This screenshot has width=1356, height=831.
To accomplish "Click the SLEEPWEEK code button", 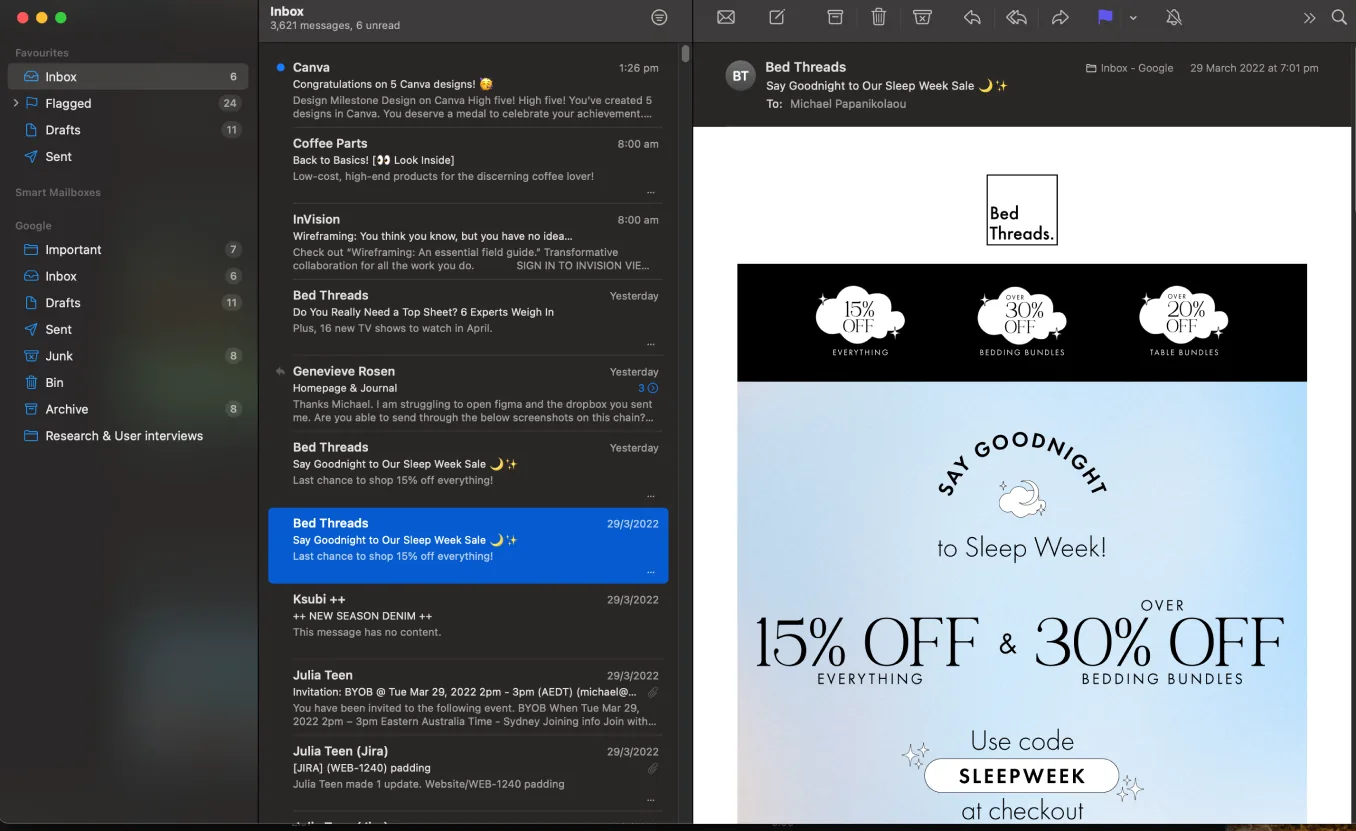I will tap(1021, 776).
